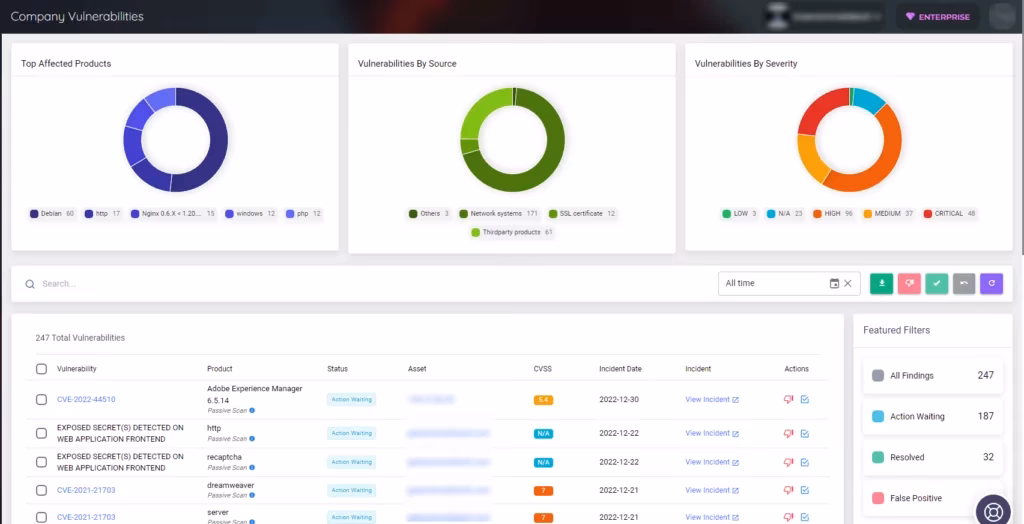
Task: Check the CVE-2022-44510 row checkbox
Action: [41, 399]
